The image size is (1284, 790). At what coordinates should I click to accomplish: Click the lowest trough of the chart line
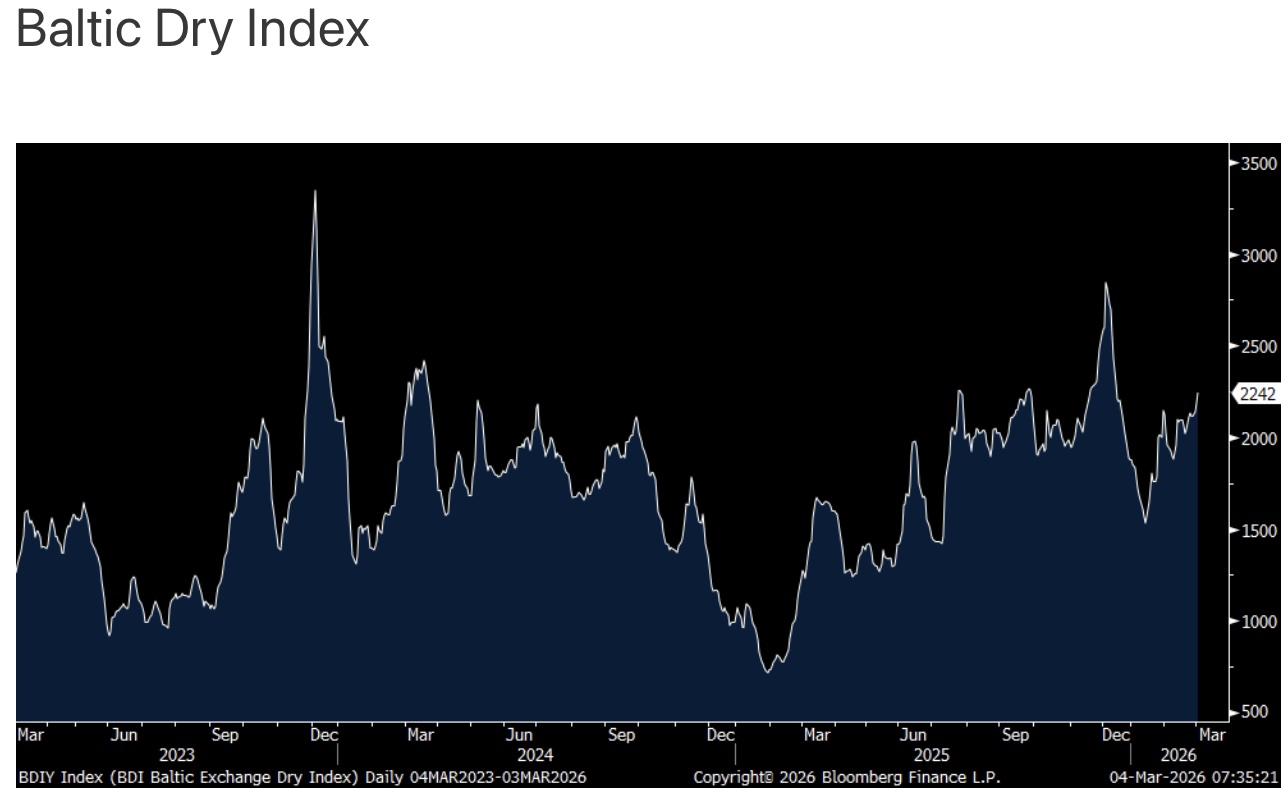(768, 671)
